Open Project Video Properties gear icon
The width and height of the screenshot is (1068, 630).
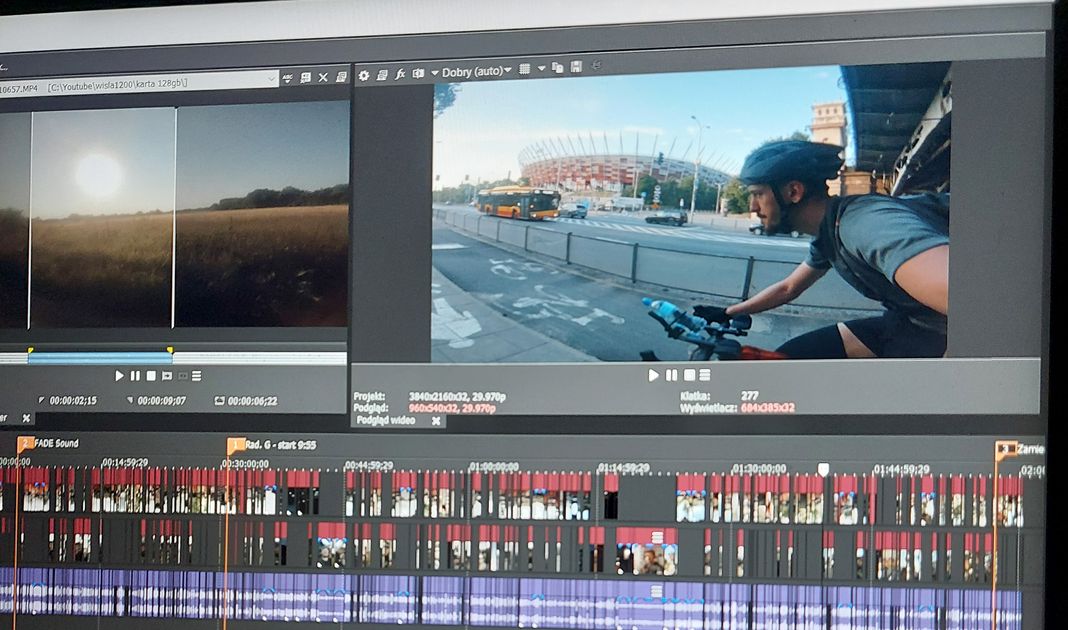pyautogui.click(x=364, y=74)
